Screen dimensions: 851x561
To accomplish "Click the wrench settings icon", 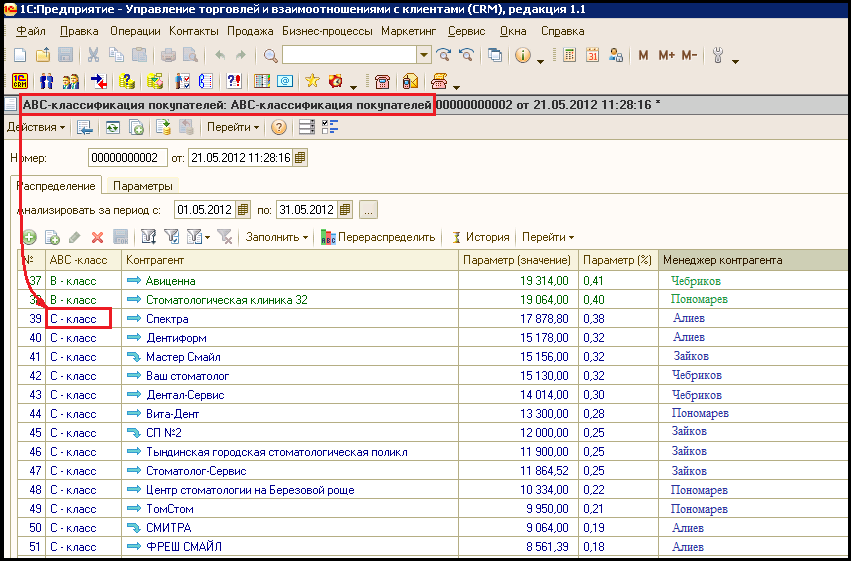I will (x=717, y=55).
